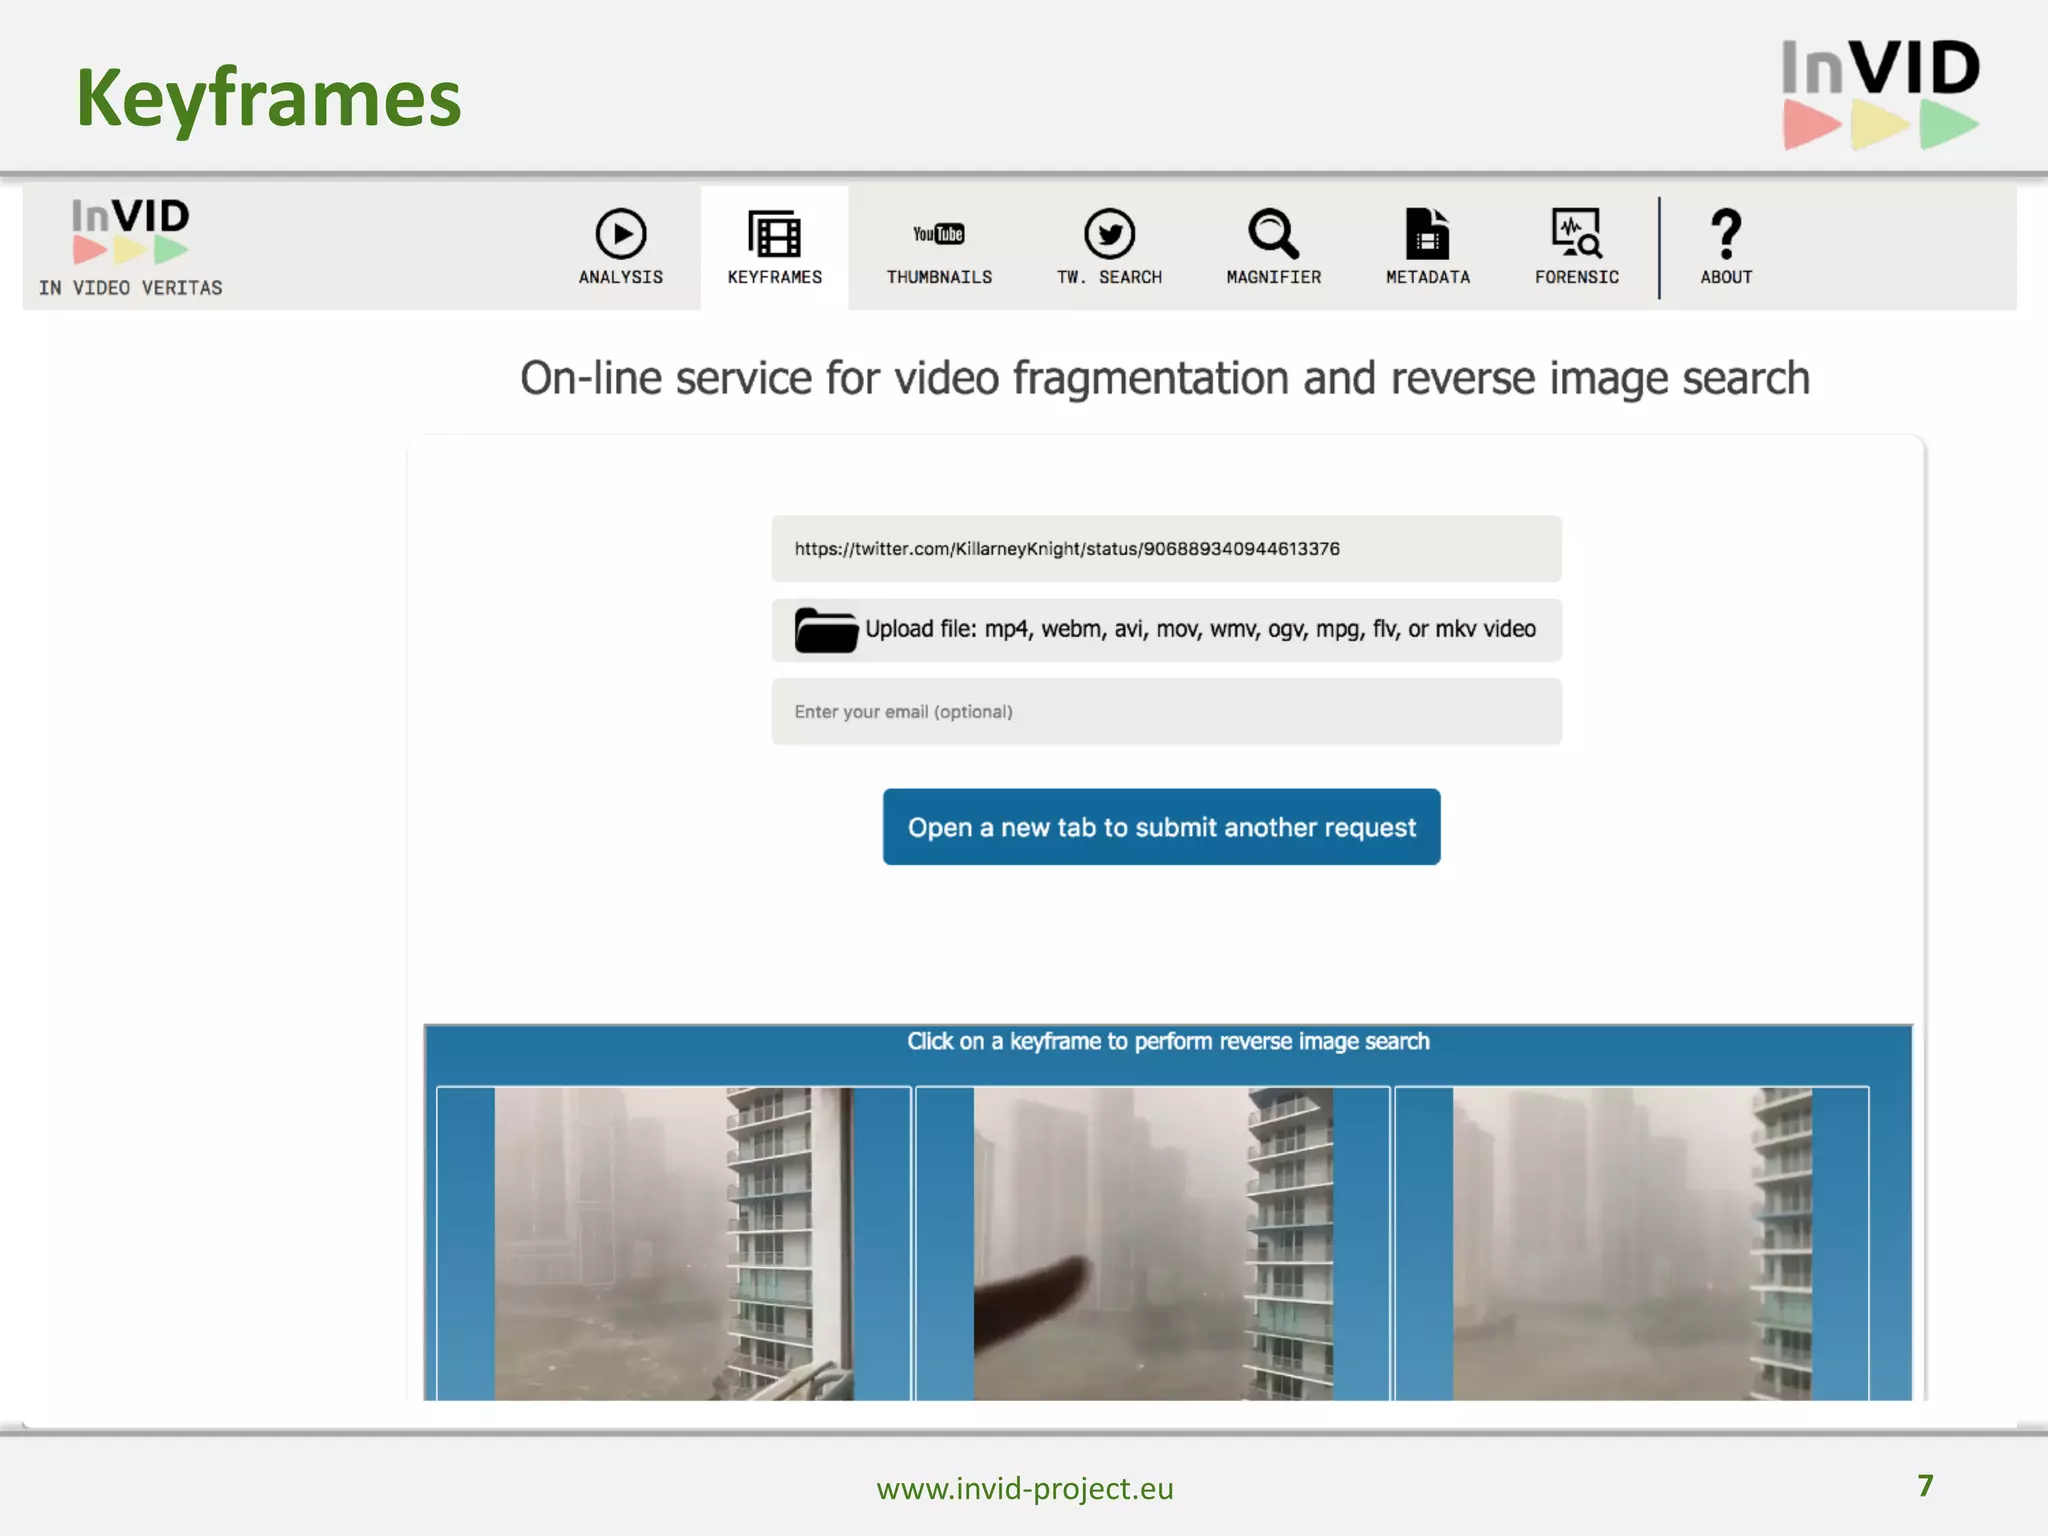Image resolution: width=2048 pixels, height=1536 pixels.
Task: Switch to the ABOUT tab label
Action: tap(1726, 277)
